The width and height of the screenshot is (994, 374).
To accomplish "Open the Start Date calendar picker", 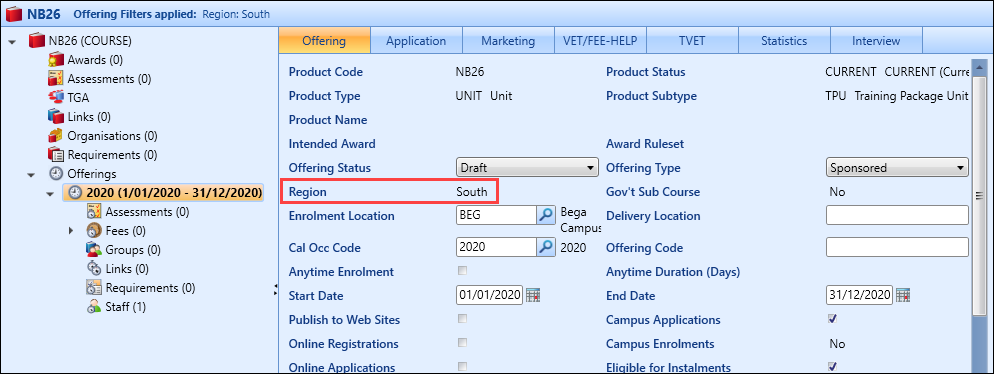I will pyautogui.click(x=532, y=295).
